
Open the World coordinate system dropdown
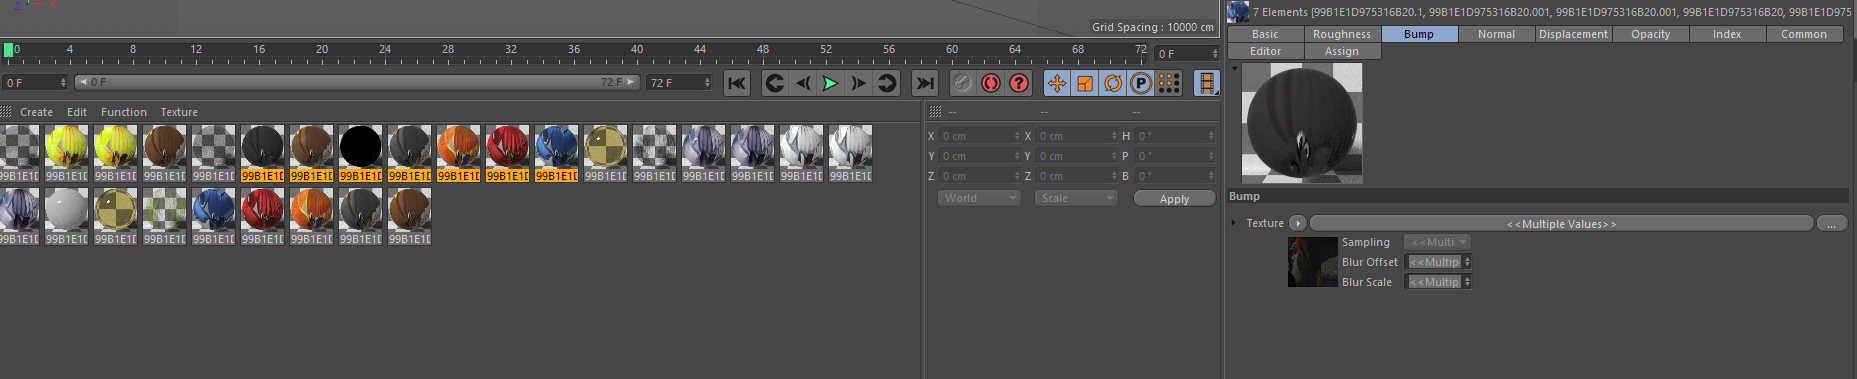[979, 198]
